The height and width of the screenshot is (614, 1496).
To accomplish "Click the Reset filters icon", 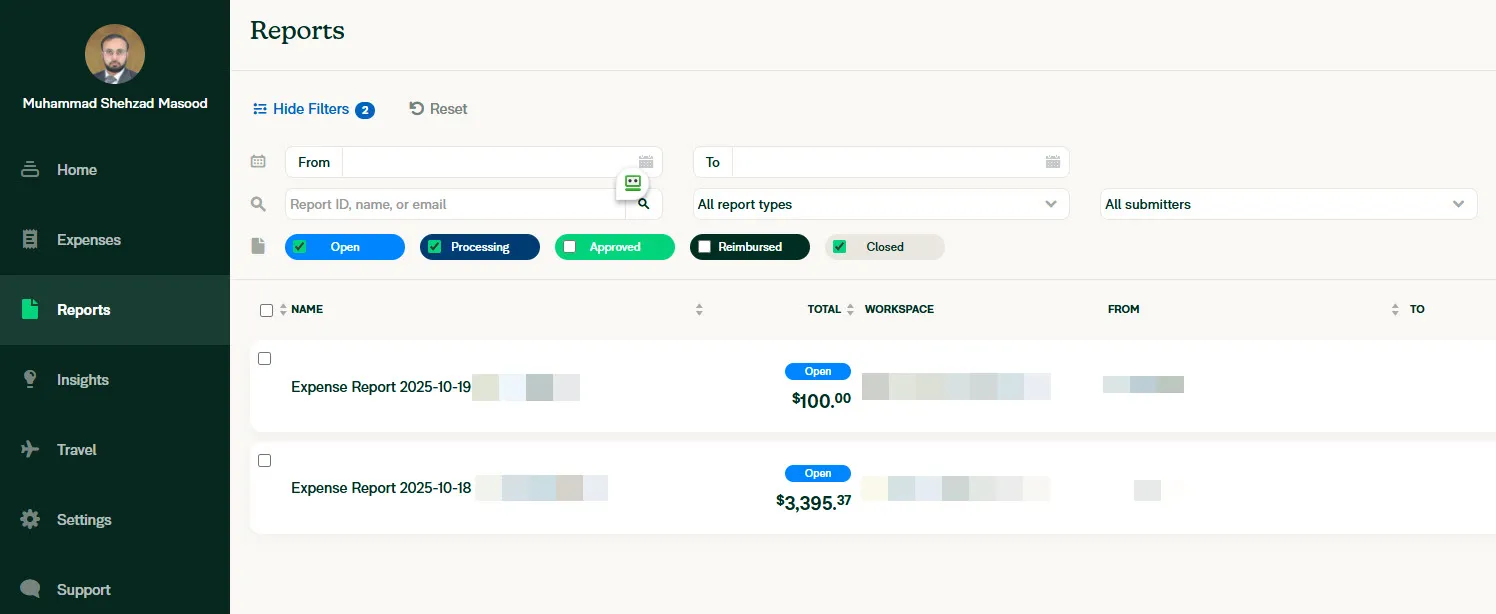I will [x=417, y=109].
